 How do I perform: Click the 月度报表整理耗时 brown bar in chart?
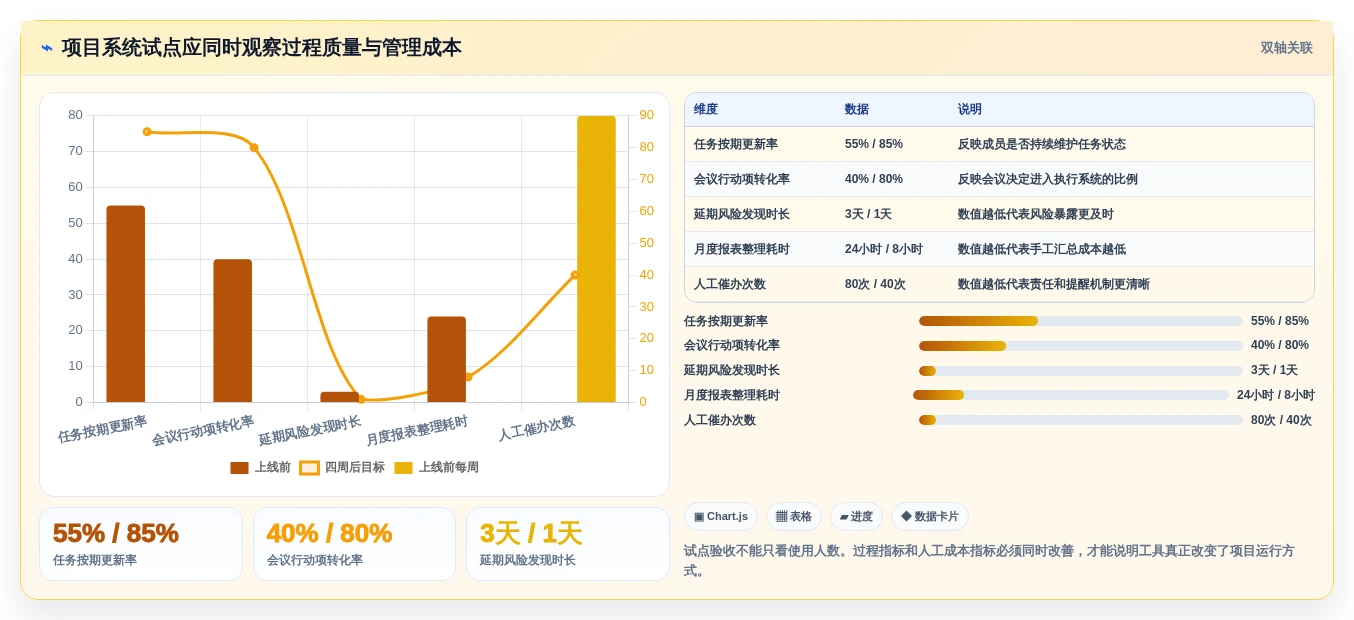(447, 360)
